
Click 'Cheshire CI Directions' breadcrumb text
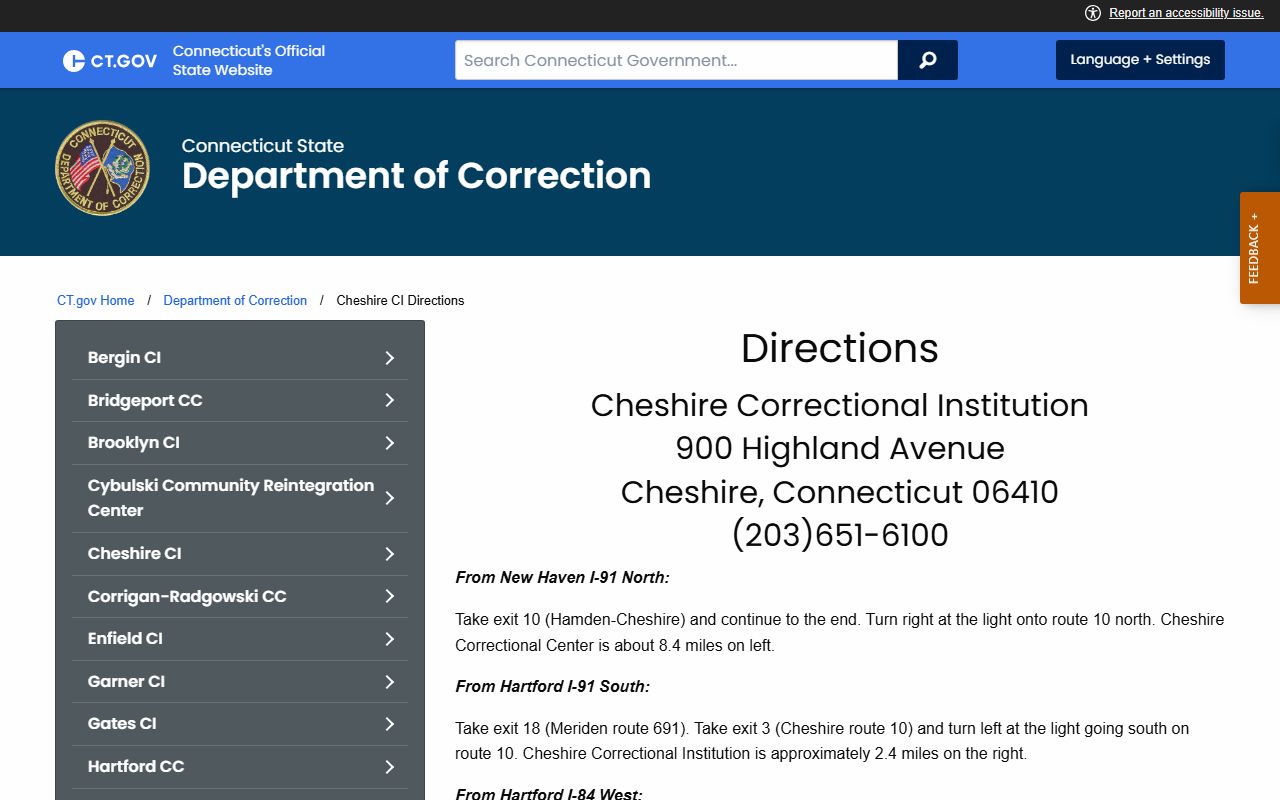pyautogui.click(x=400, y=300)
